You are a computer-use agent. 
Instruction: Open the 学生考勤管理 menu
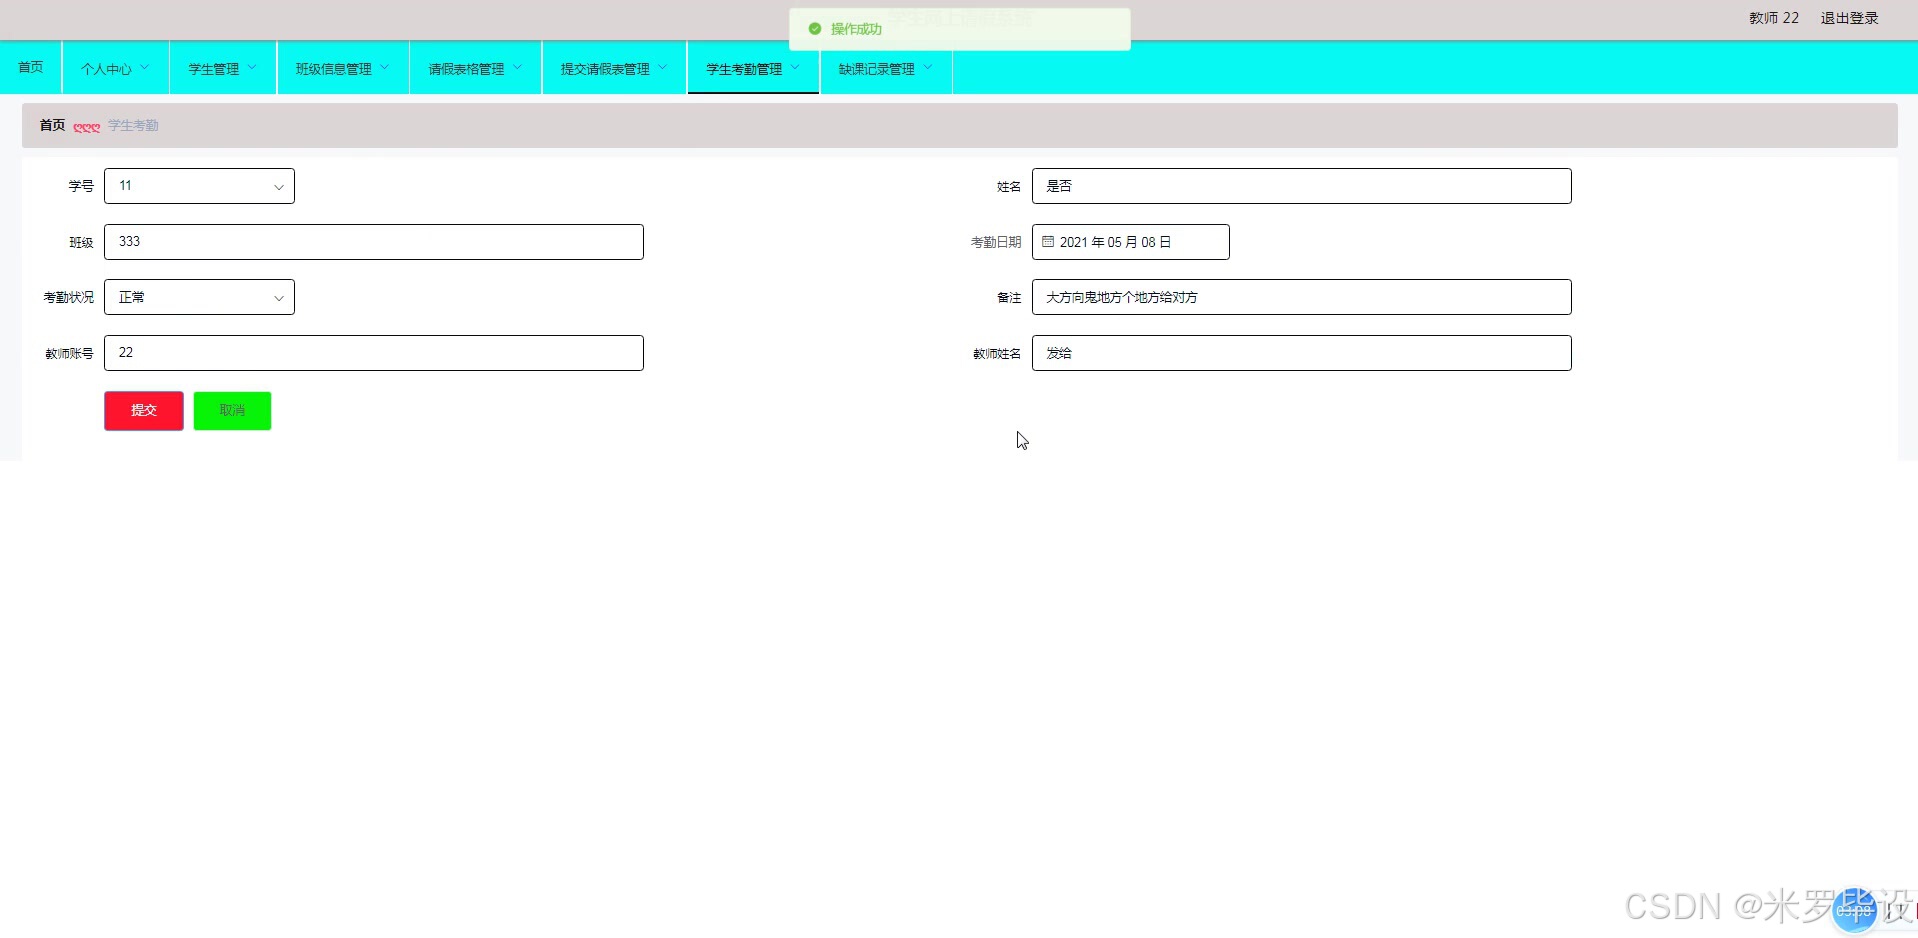tap(753, 68)
